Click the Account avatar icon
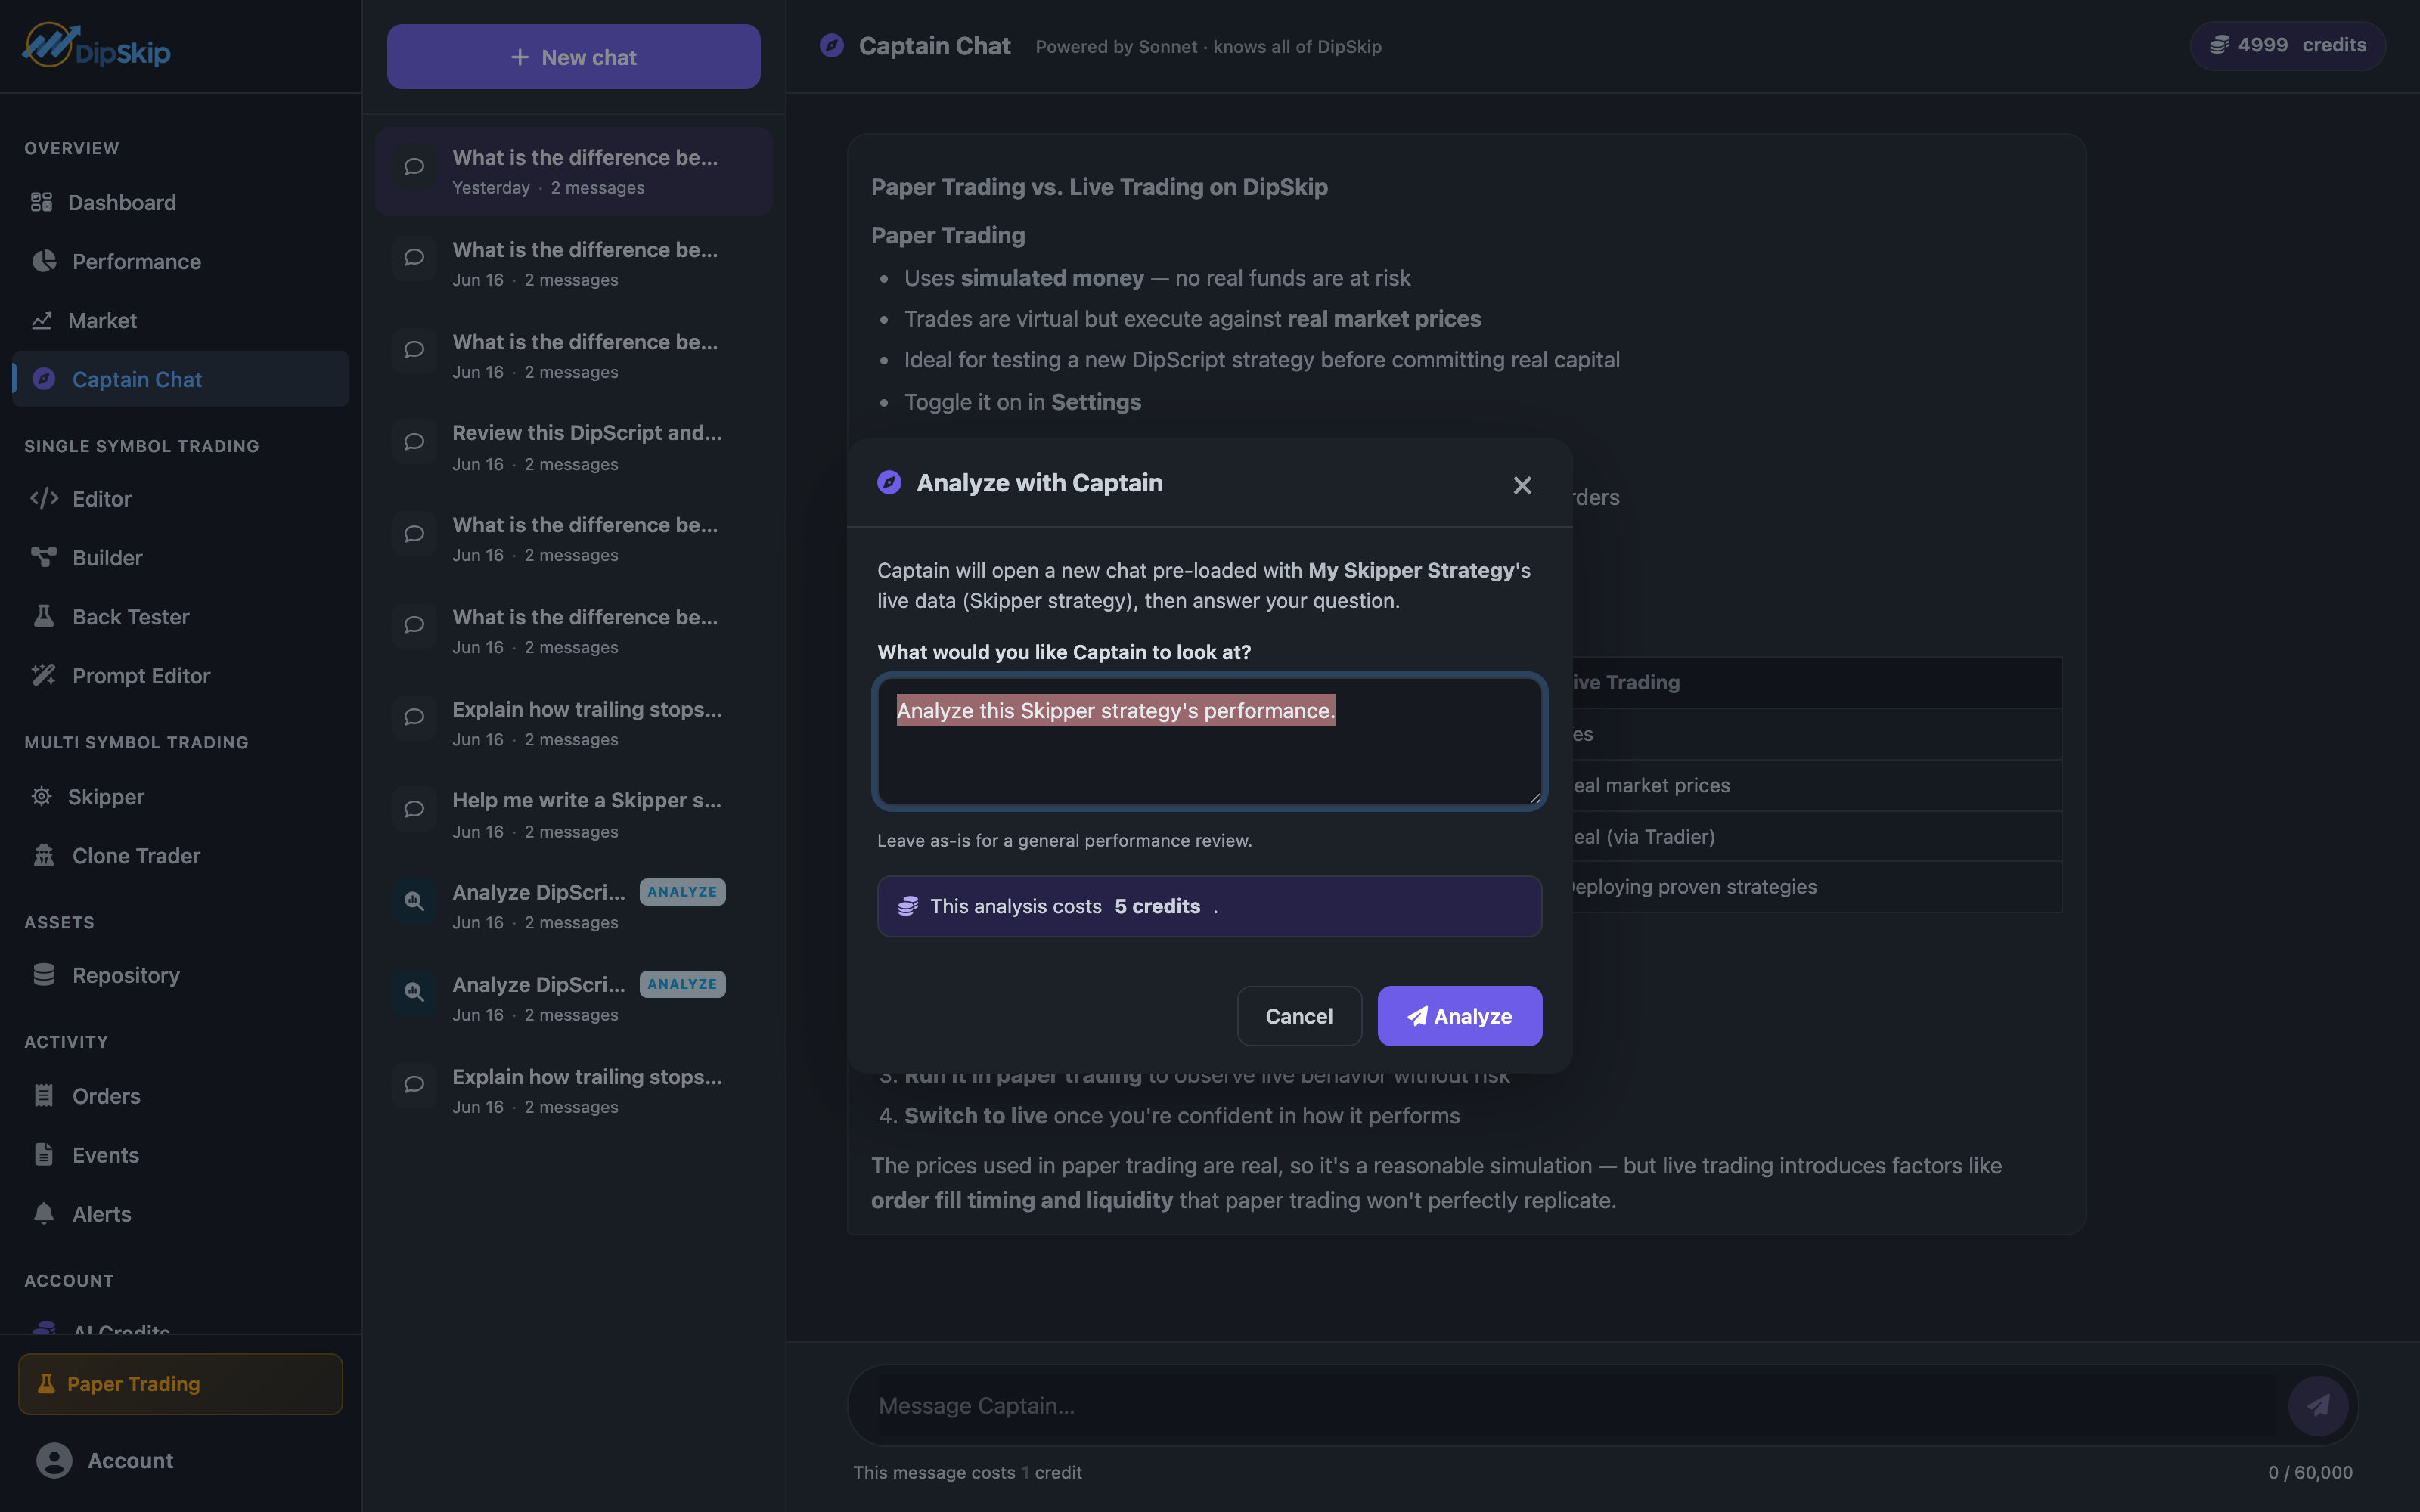 (x=54, y=1460)
